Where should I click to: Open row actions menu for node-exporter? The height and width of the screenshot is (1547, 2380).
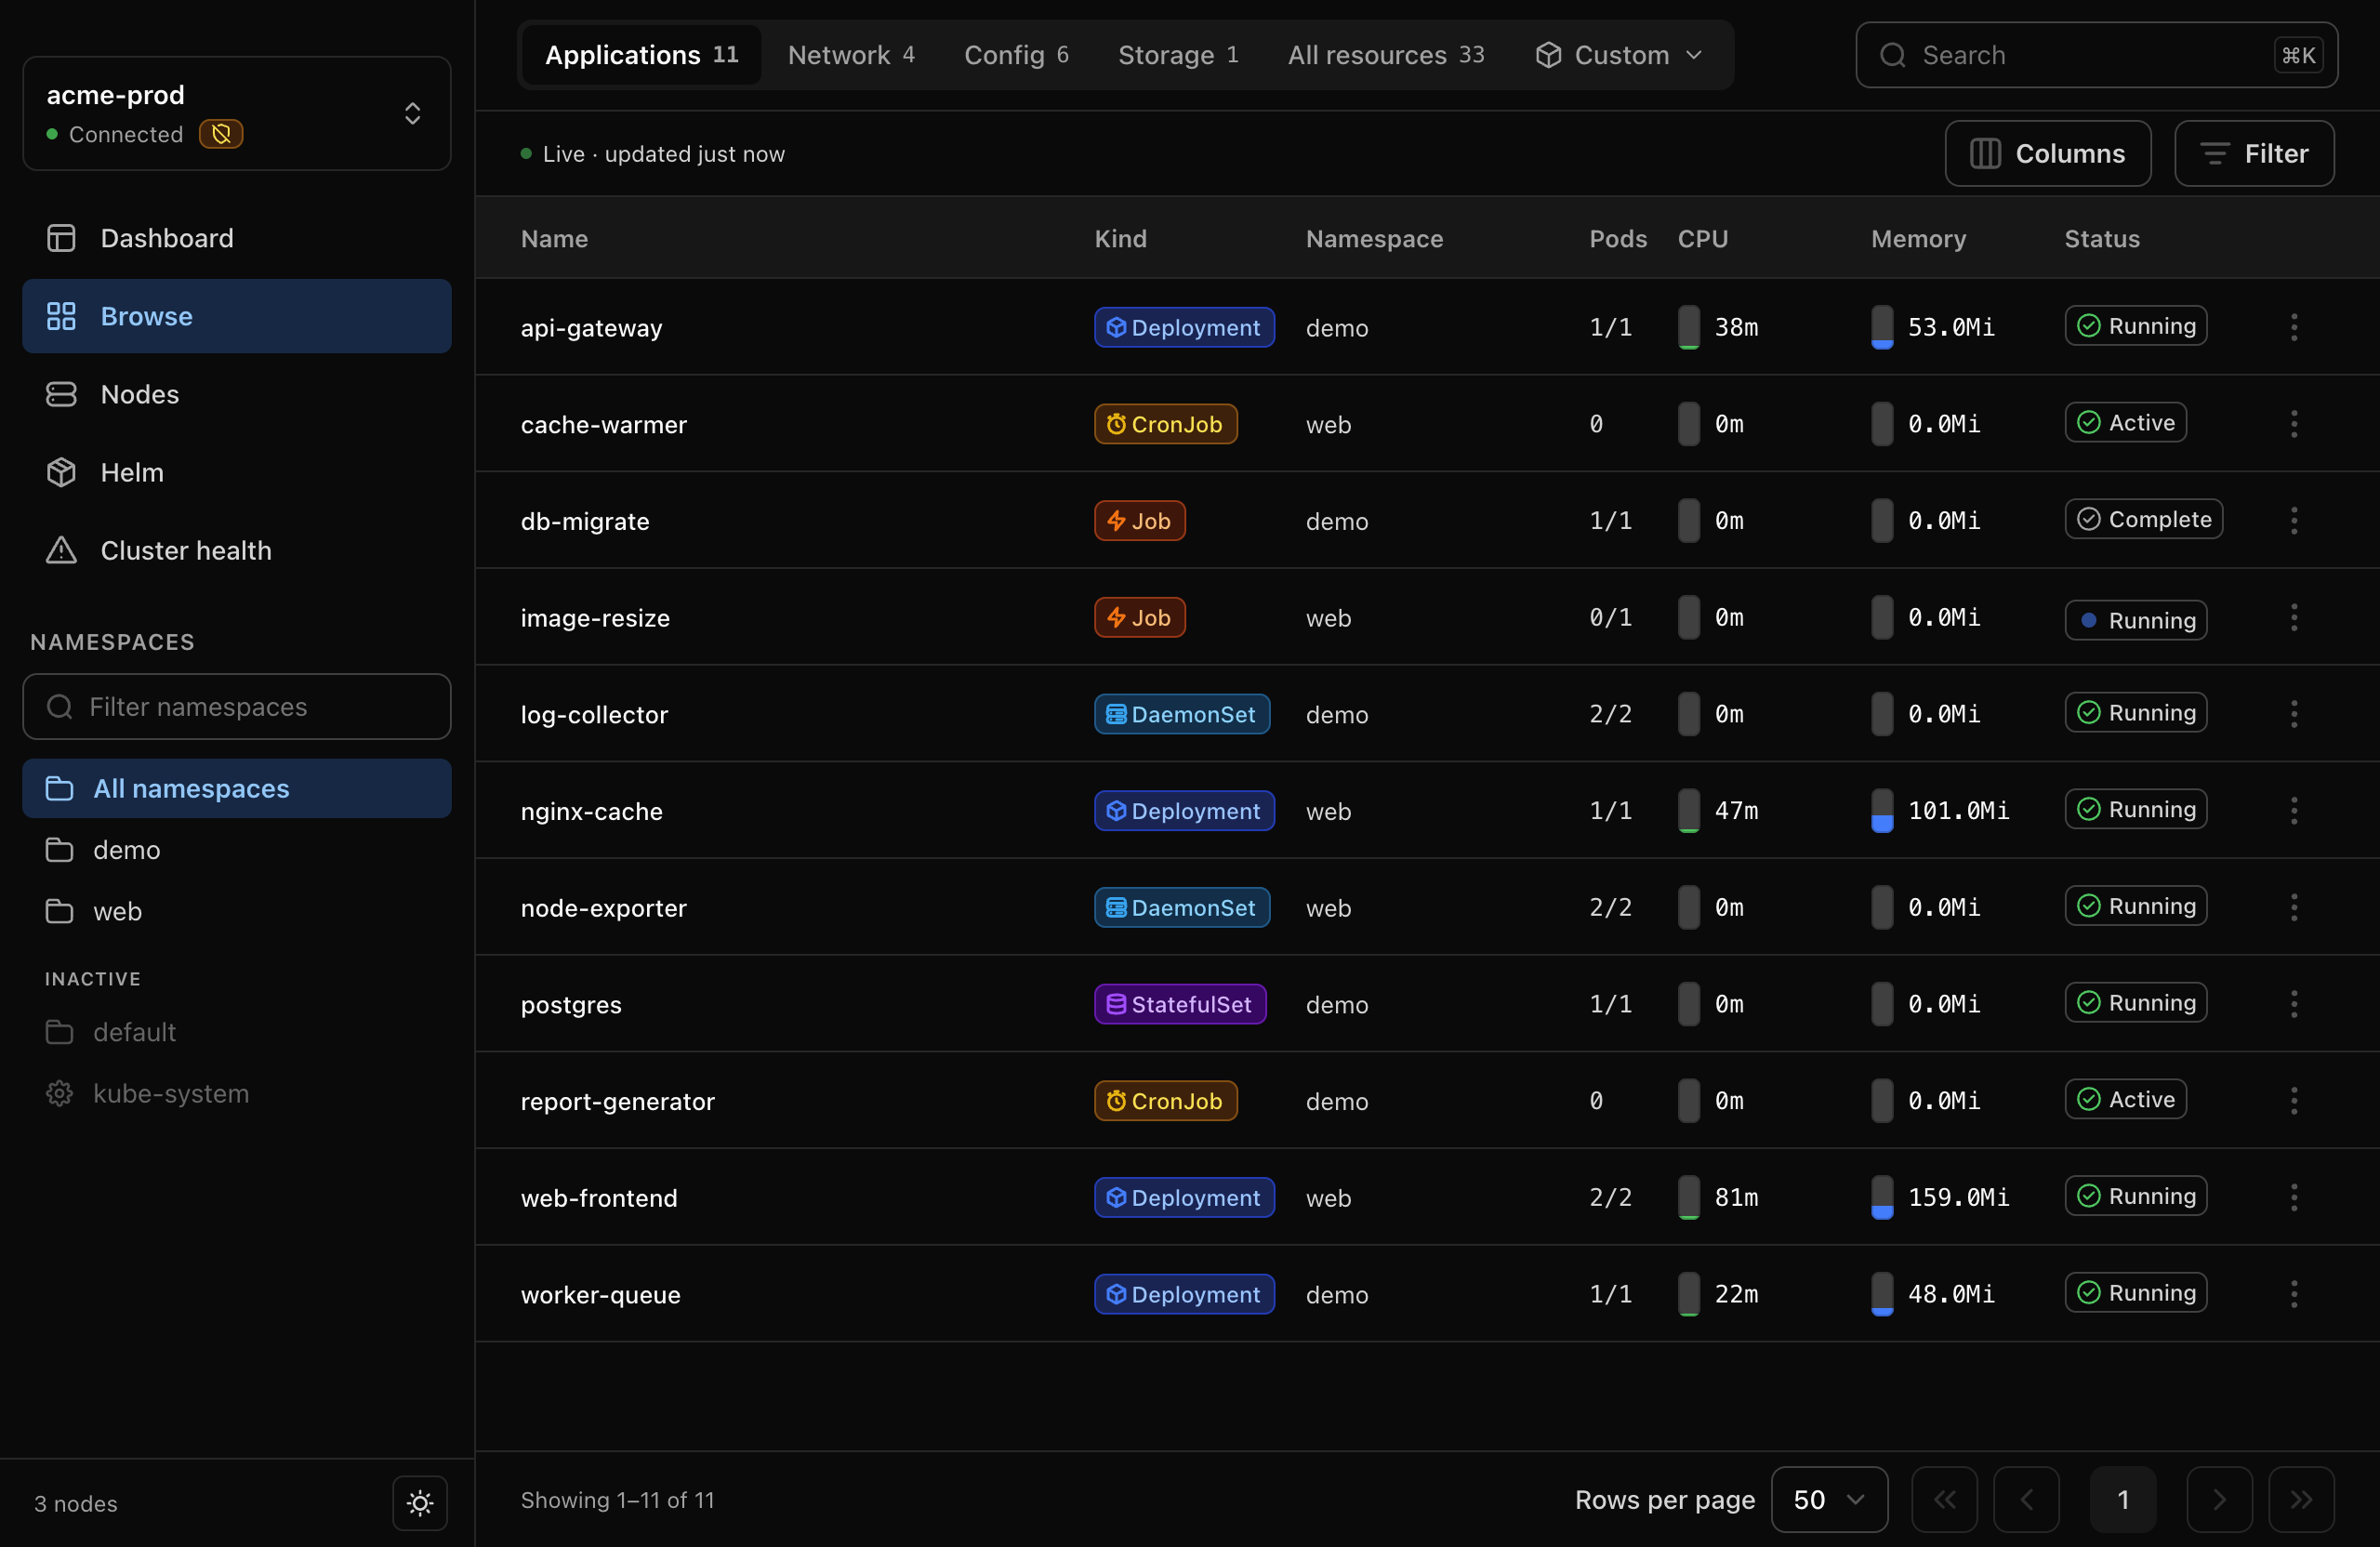pyautogui.click(x=2294, y=907)
